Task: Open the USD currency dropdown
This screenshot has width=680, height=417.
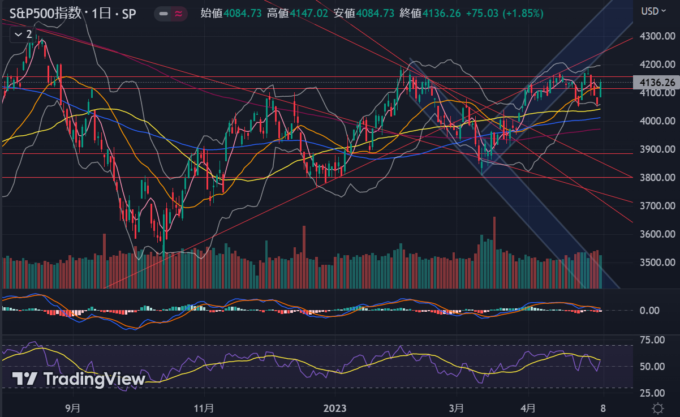Action: point(651,13)
